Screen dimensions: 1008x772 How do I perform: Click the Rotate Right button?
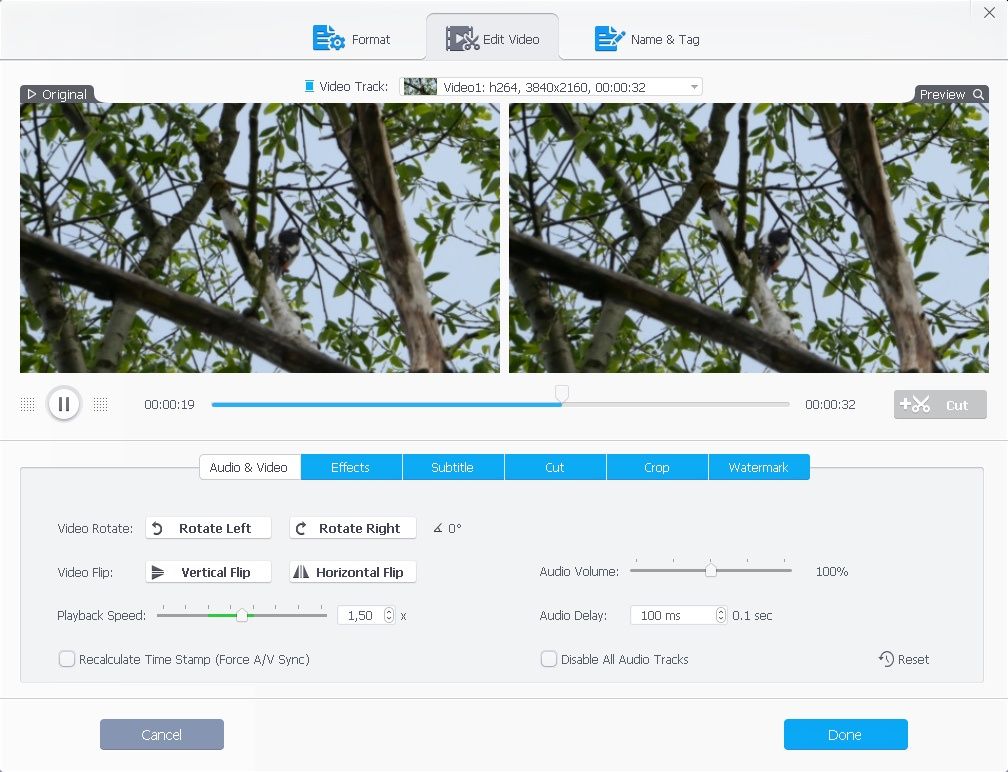352,528
